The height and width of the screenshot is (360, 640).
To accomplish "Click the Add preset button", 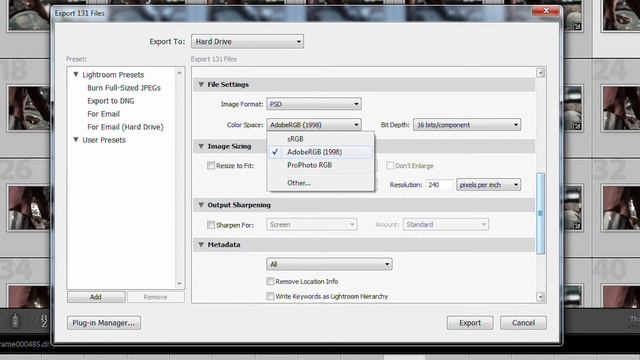I will click(96, 297).
